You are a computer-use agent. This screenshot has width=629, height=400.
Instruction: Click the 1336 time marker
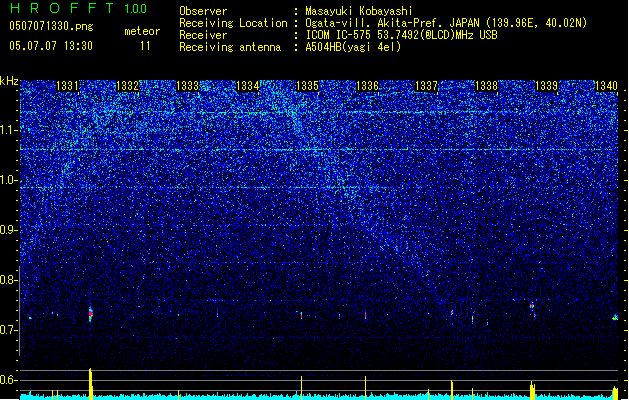coord(367,86)
